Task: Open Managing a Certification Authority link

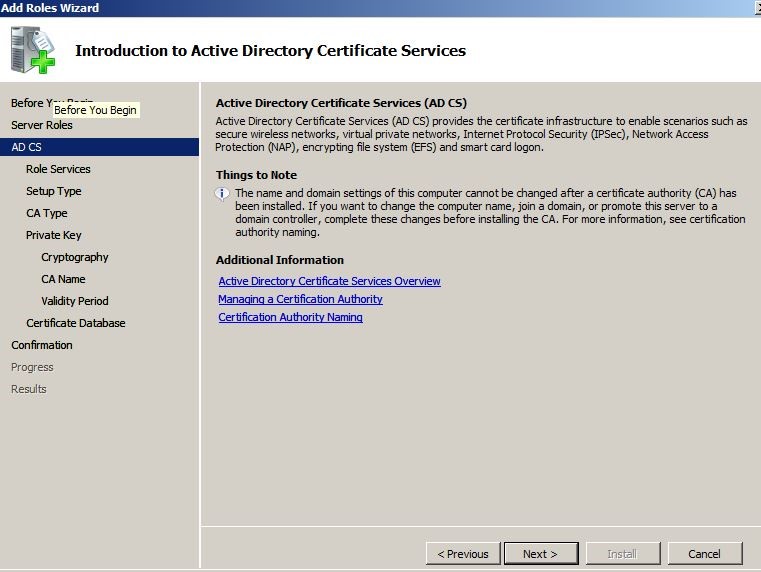Action: [x=300, y=299]
